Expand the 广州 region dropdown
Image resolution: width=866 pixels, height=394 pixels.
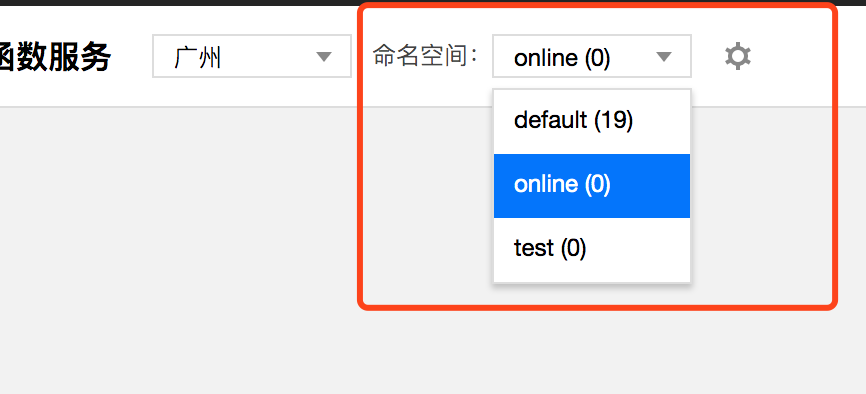pos(252,56)
